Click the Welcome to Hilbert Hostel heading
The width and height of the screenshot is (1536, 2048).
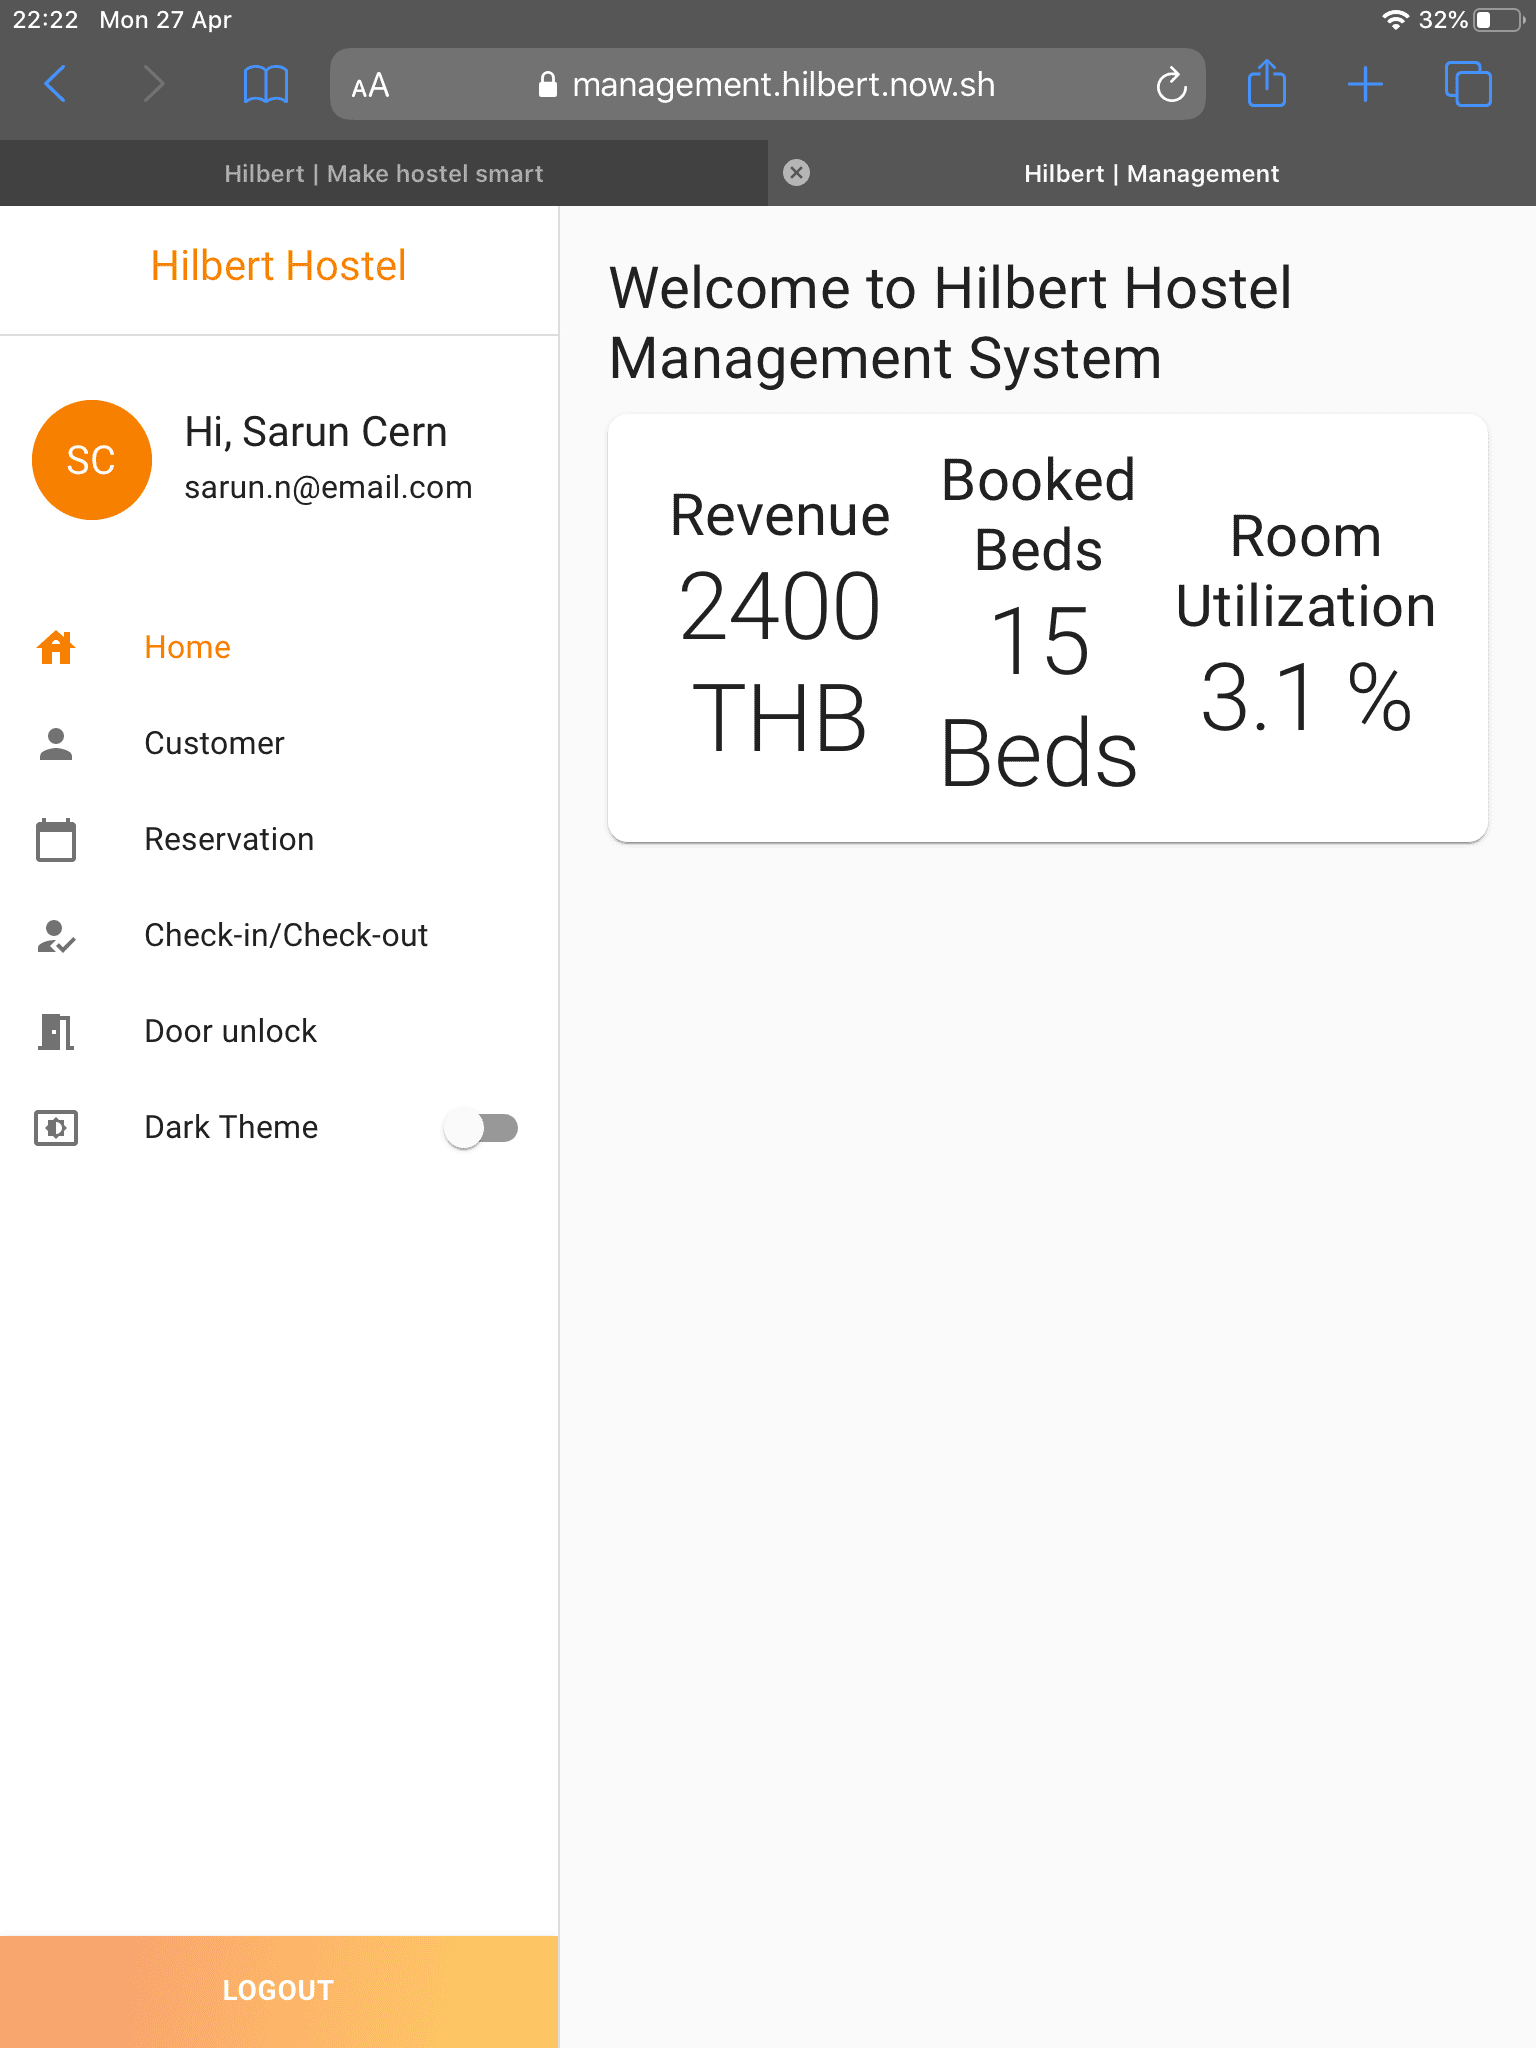pyautogui.click(x=950, y=323)
